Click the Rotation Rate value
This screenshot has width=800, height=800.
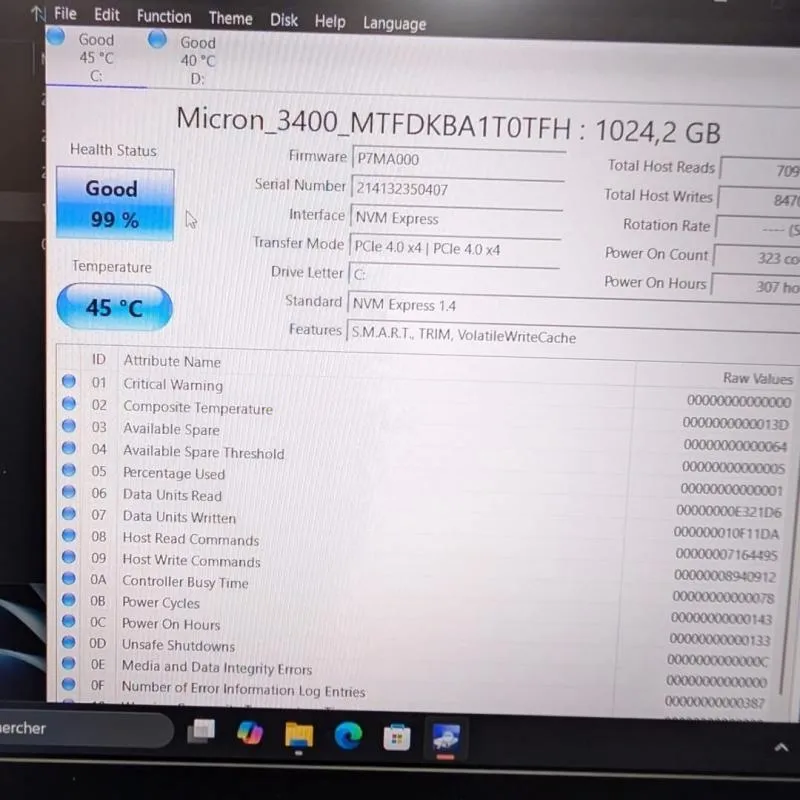(x=757, y=229)
